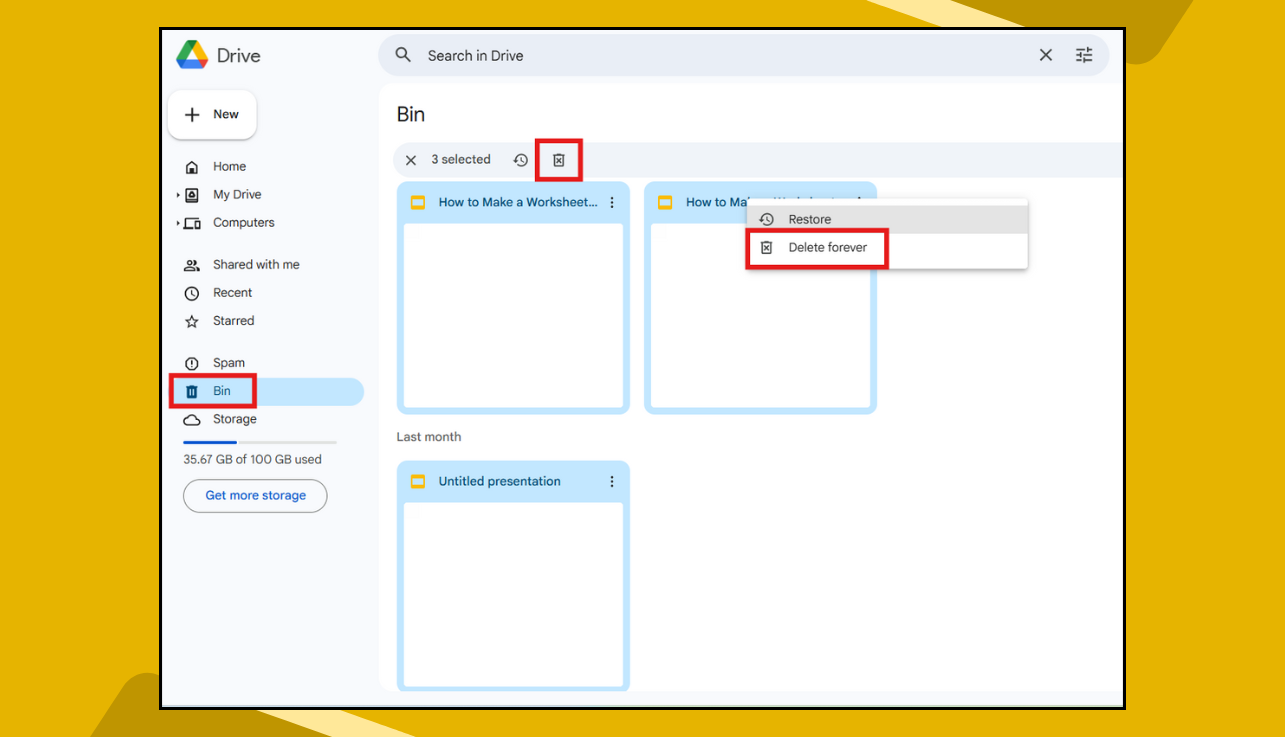Click the search magnifier icon in the search bar
The height and width of the screenshot is (737, 1285).
[403, 55]
